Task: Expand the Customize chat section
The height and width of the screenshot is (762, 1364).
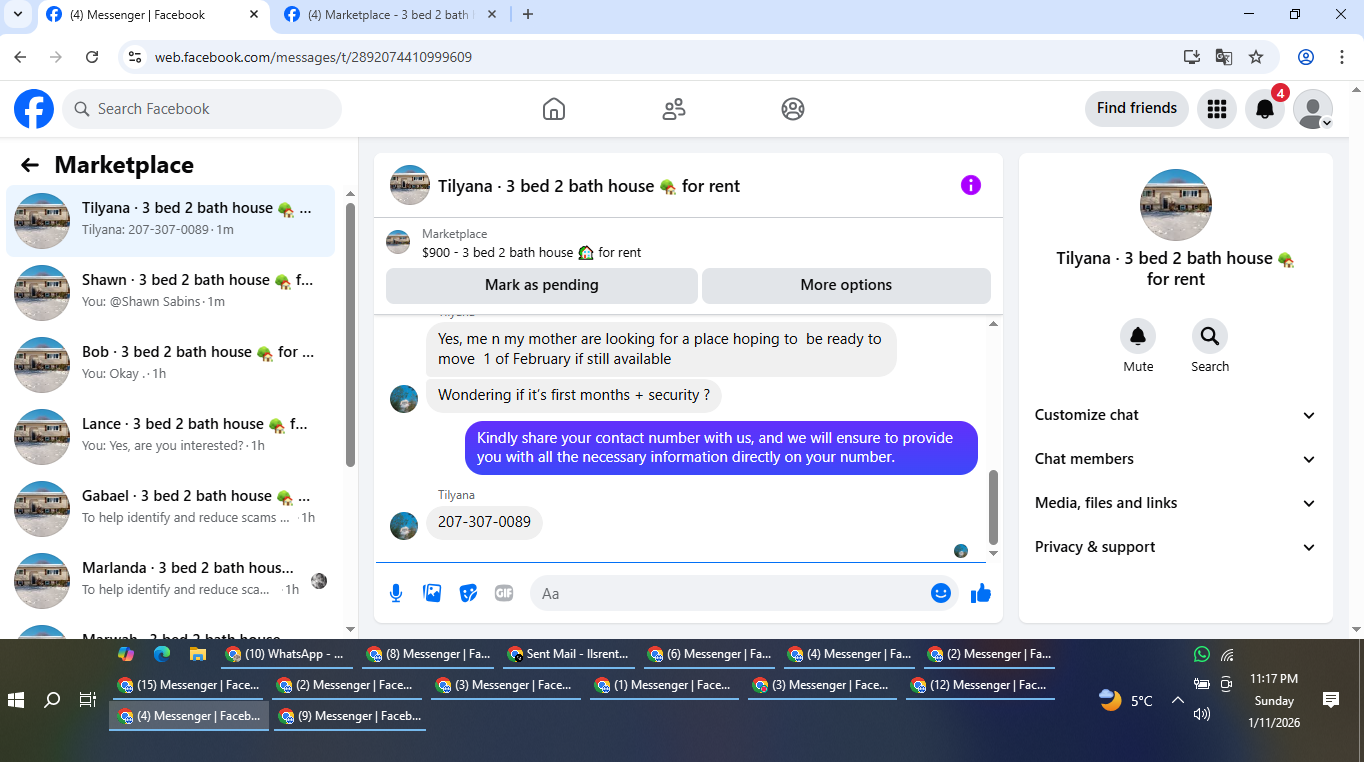Action: 1176,415
